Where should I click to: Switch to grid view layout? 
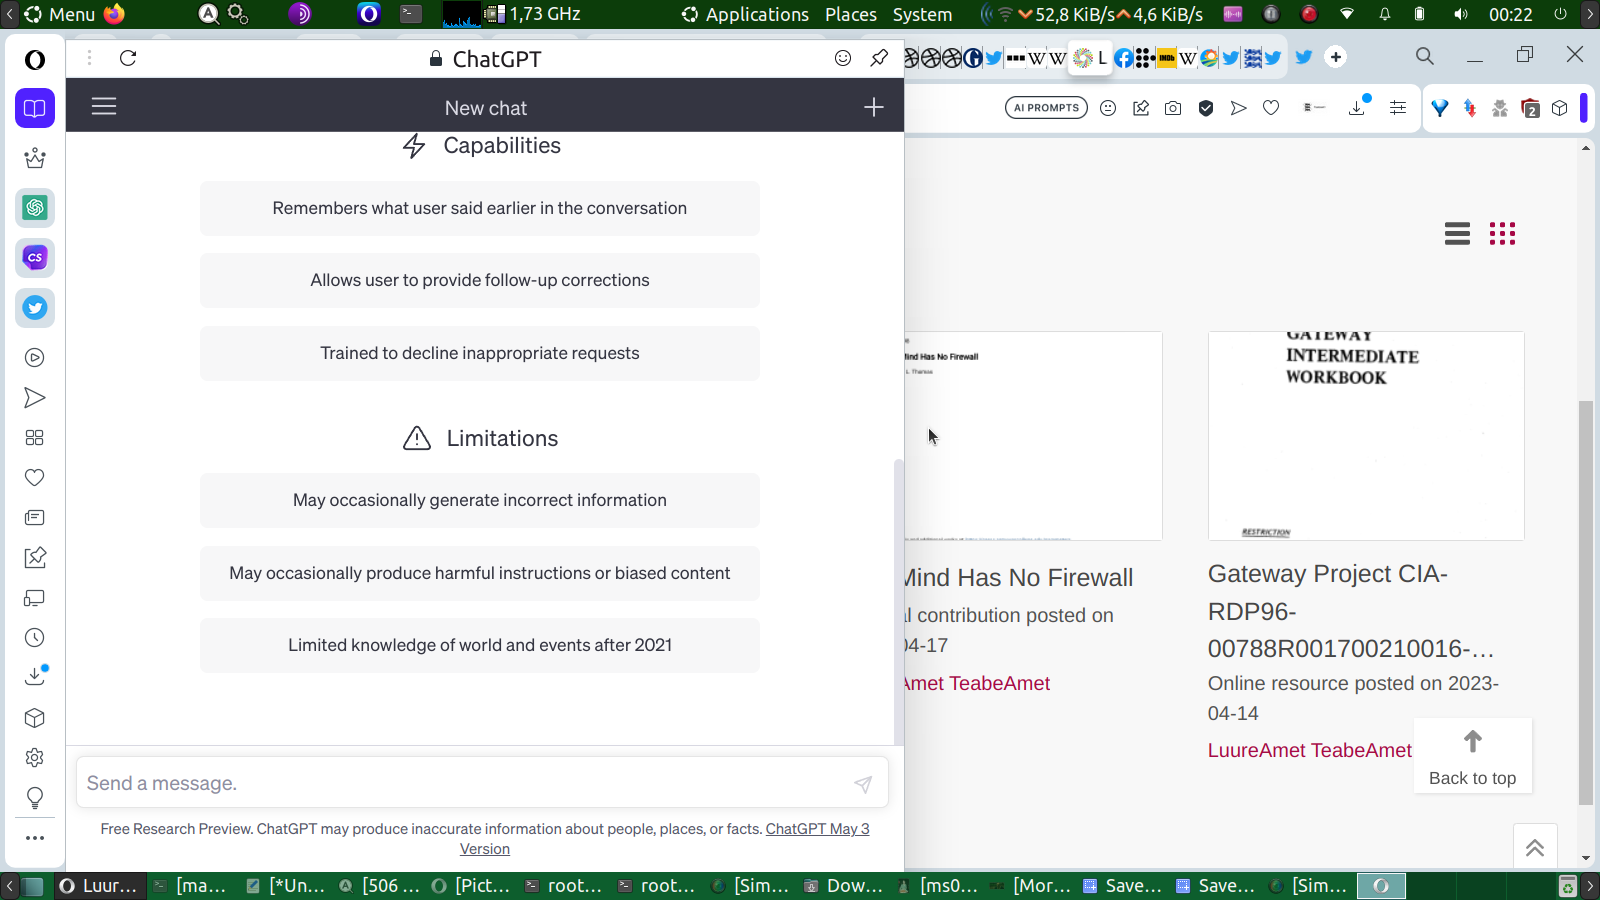[x=1502, y=234]
